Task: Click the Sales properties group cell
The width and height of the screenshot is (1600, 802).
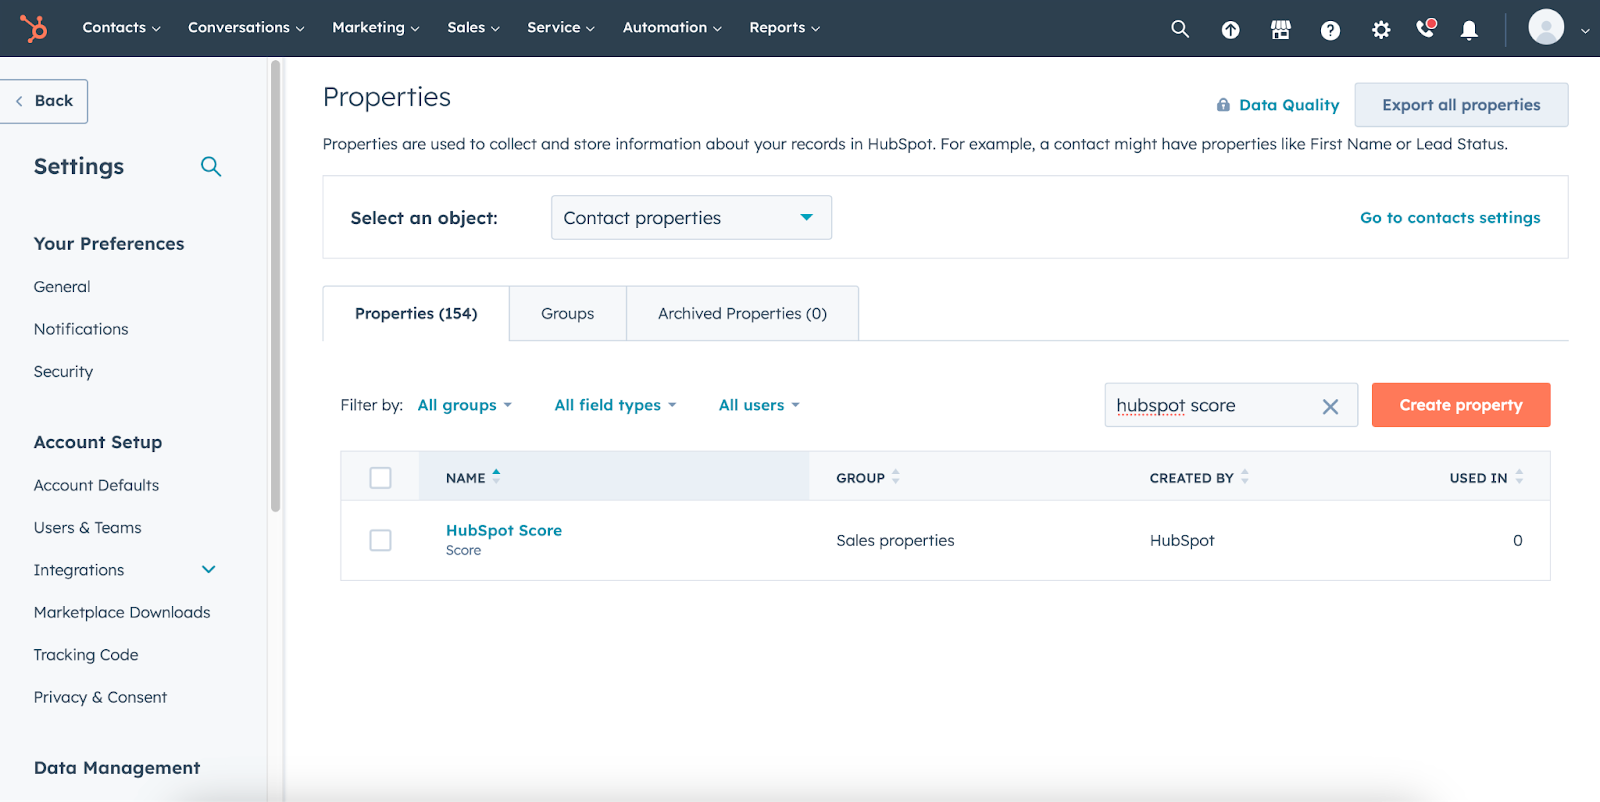Action: pos(895,541)
